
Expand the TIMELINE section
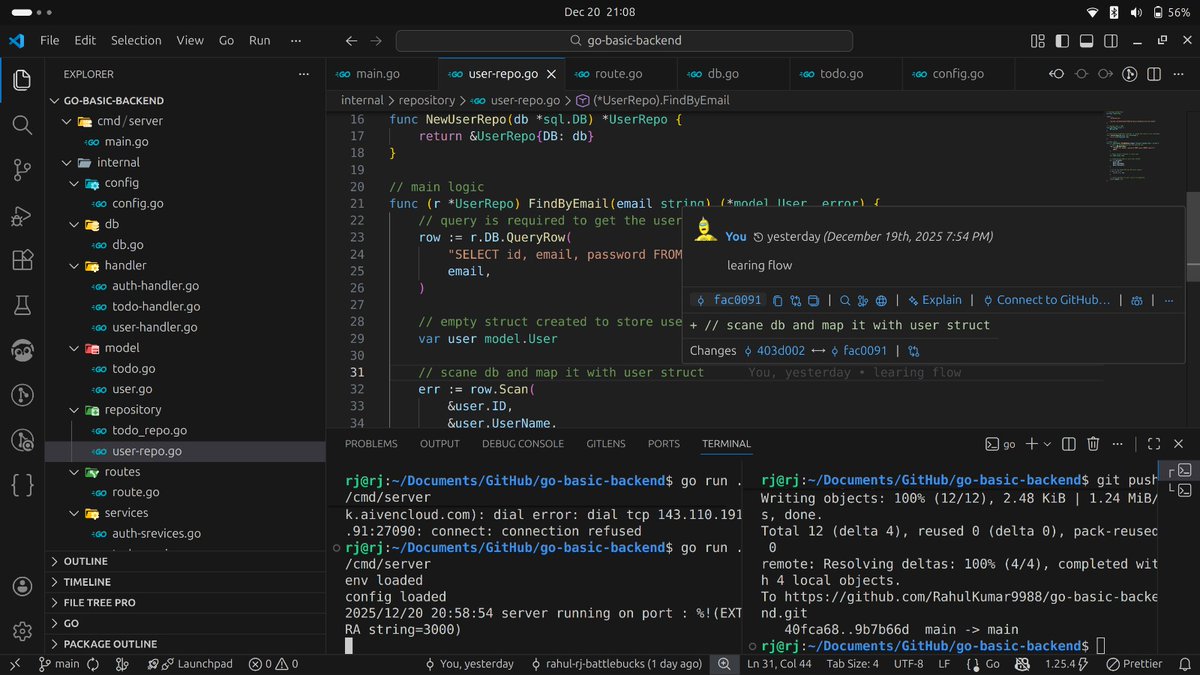[185, 582]
